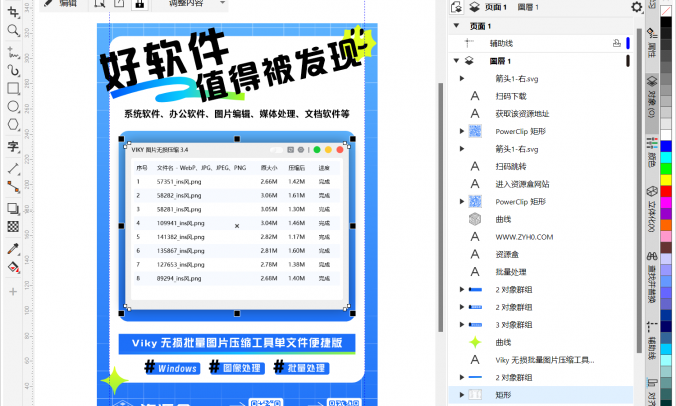The height and width of the screenshot is (406, 676).
Task: Pick the yellow swatch in color palette
Action: click(666, 180)
